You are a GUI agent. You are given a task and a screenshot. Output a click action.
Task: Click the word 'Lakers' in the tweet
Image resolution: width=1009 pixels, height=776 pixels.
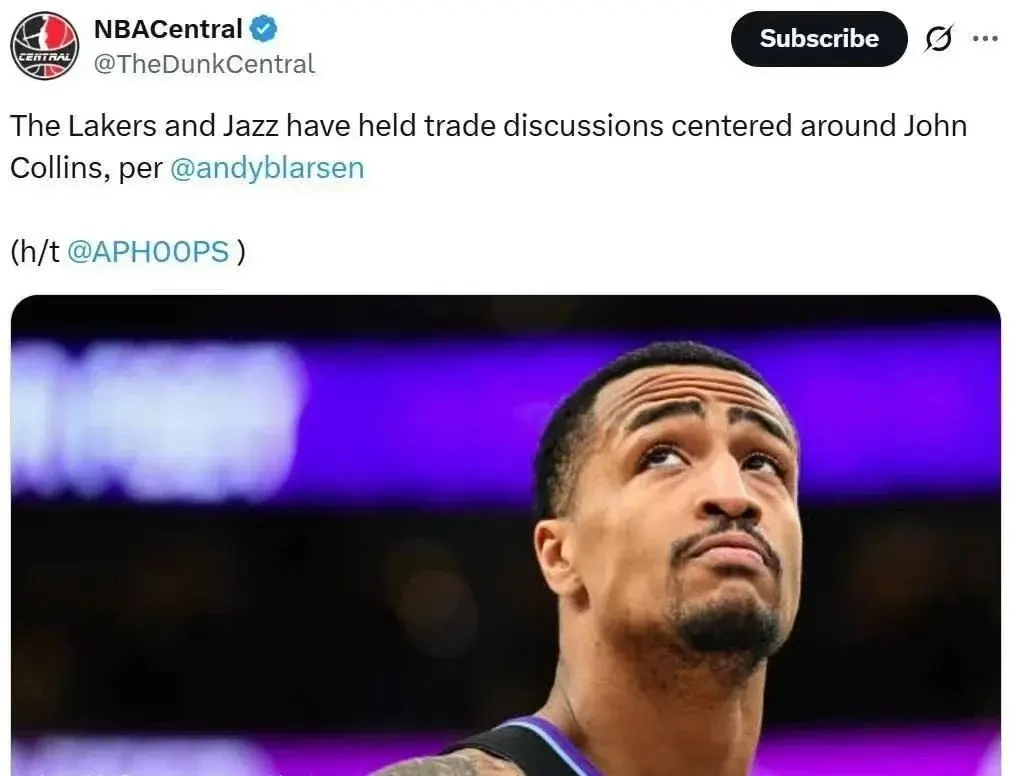pyautogui.click(x=112, y=125)
